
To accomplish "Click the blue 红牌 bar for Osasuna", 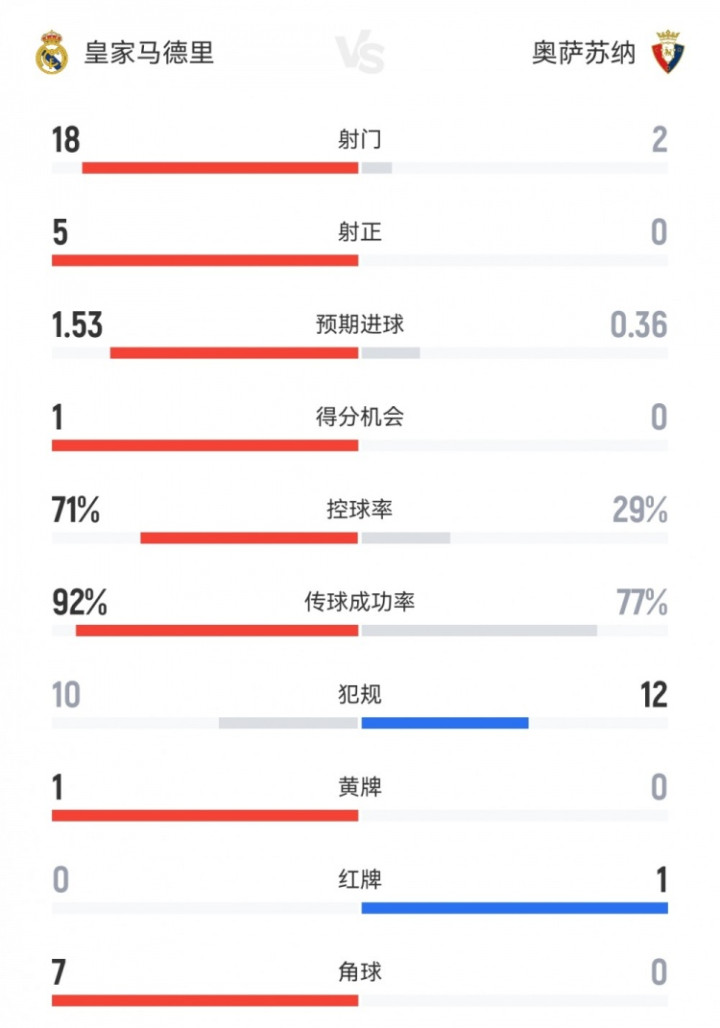I will (514, 908).
